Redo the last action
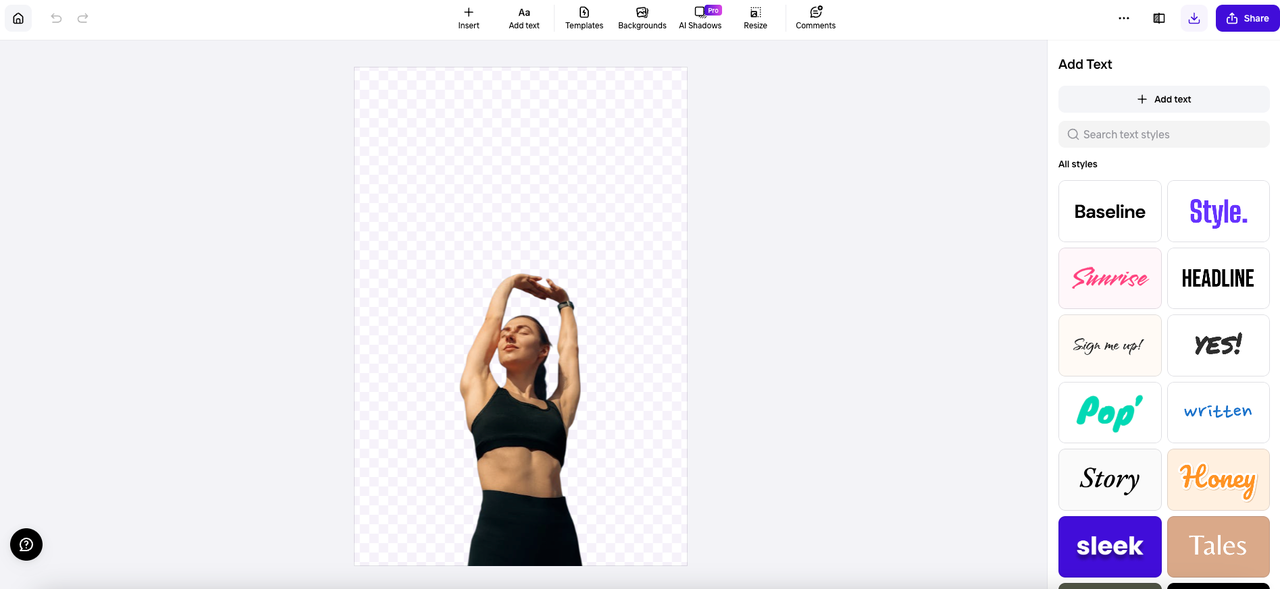This screenshot has height=589, width=1280. pos(83,18)
